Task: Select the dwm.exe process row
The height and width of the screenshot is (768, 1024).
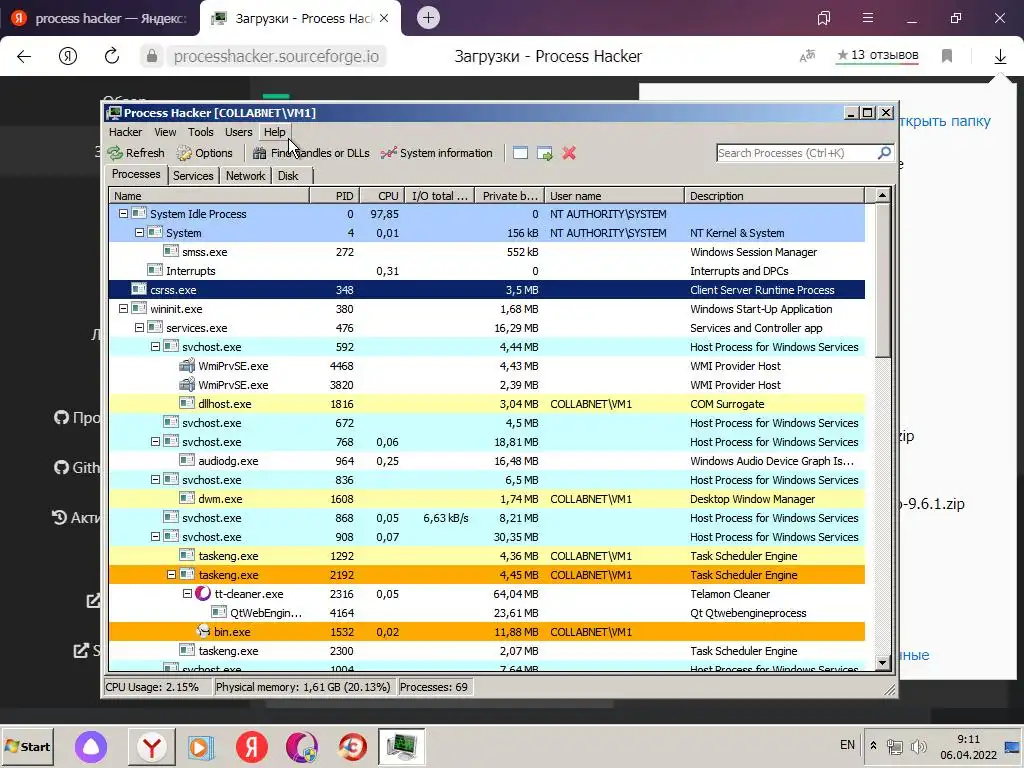Action: point(487,498)
